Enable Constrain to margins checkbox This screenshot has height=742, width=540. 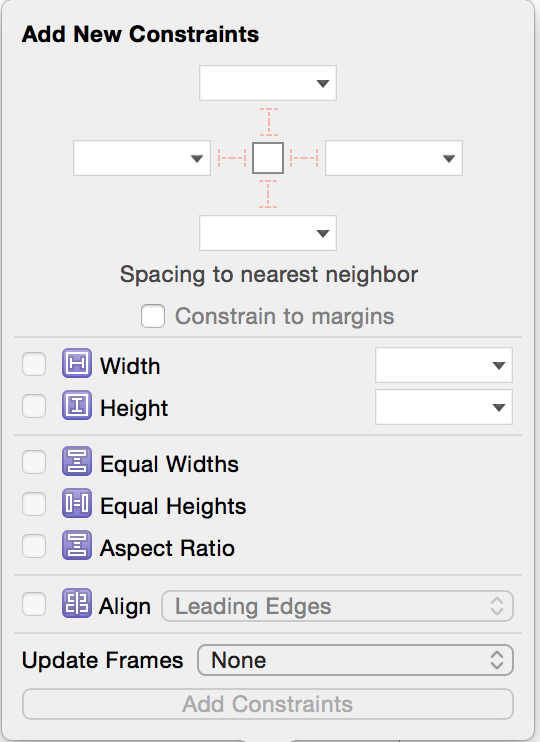tap(153, 316)
